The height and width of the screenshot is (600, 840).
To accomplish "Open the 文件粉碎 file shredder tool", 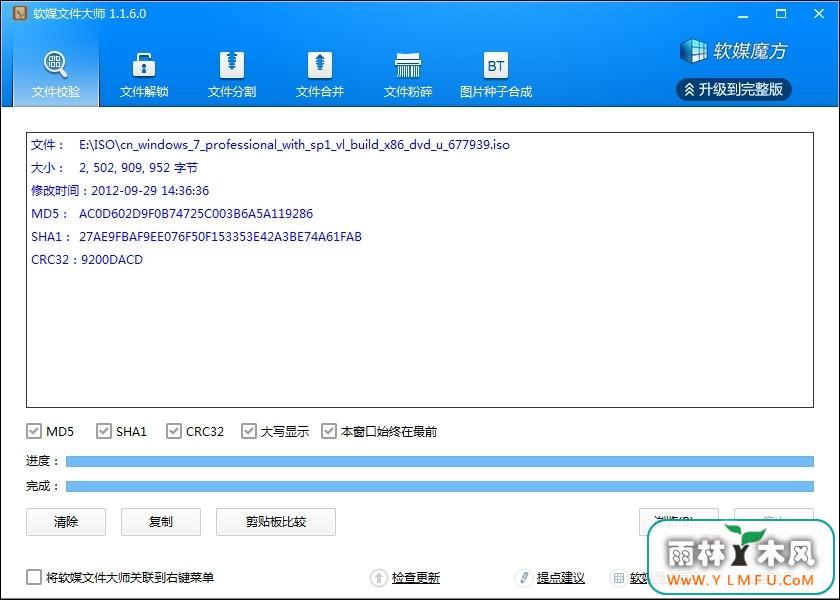I will (x=408, y=74).
